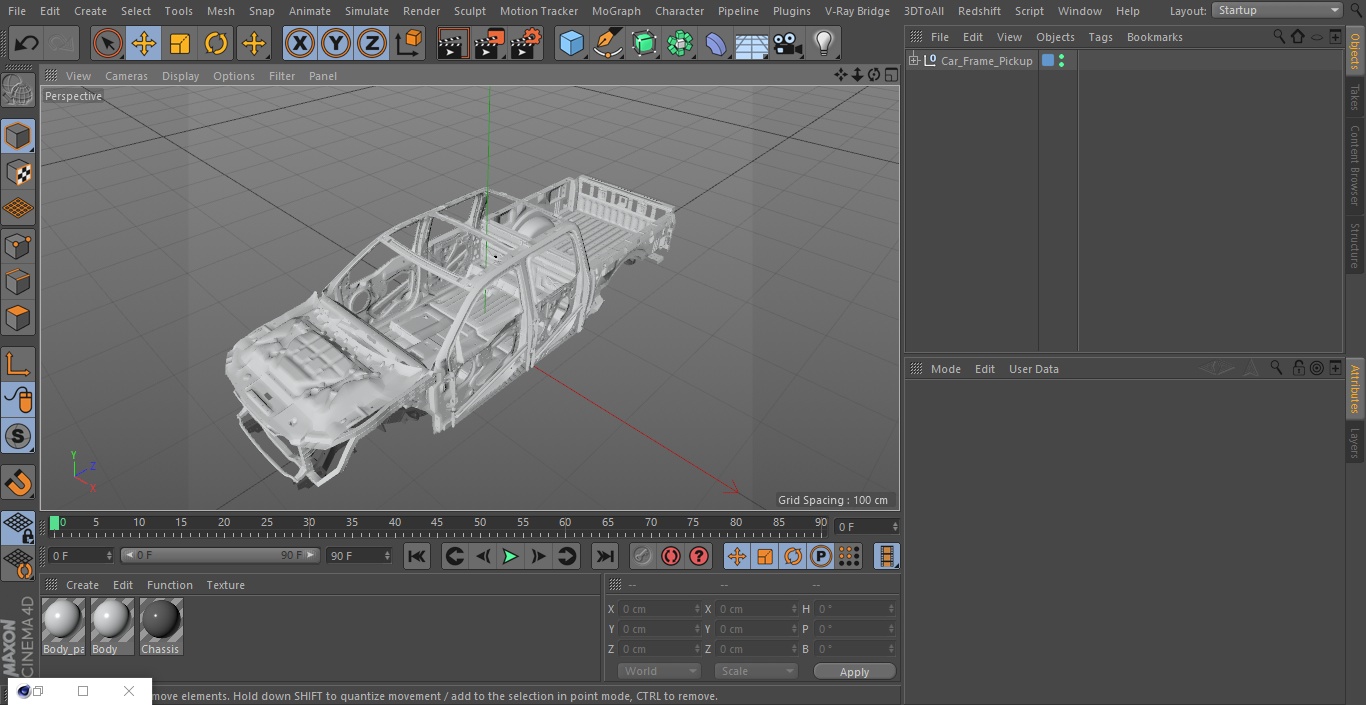Toggle Record Active Objects button
Image resolution: width=1366 pixels, height=705 pixels.
point(643,556)
